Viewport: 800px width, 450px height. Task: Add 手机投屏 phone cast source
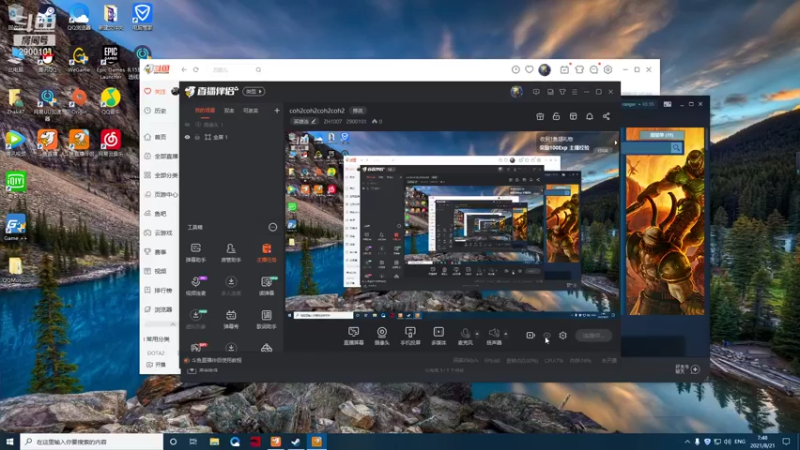[410, 336]
